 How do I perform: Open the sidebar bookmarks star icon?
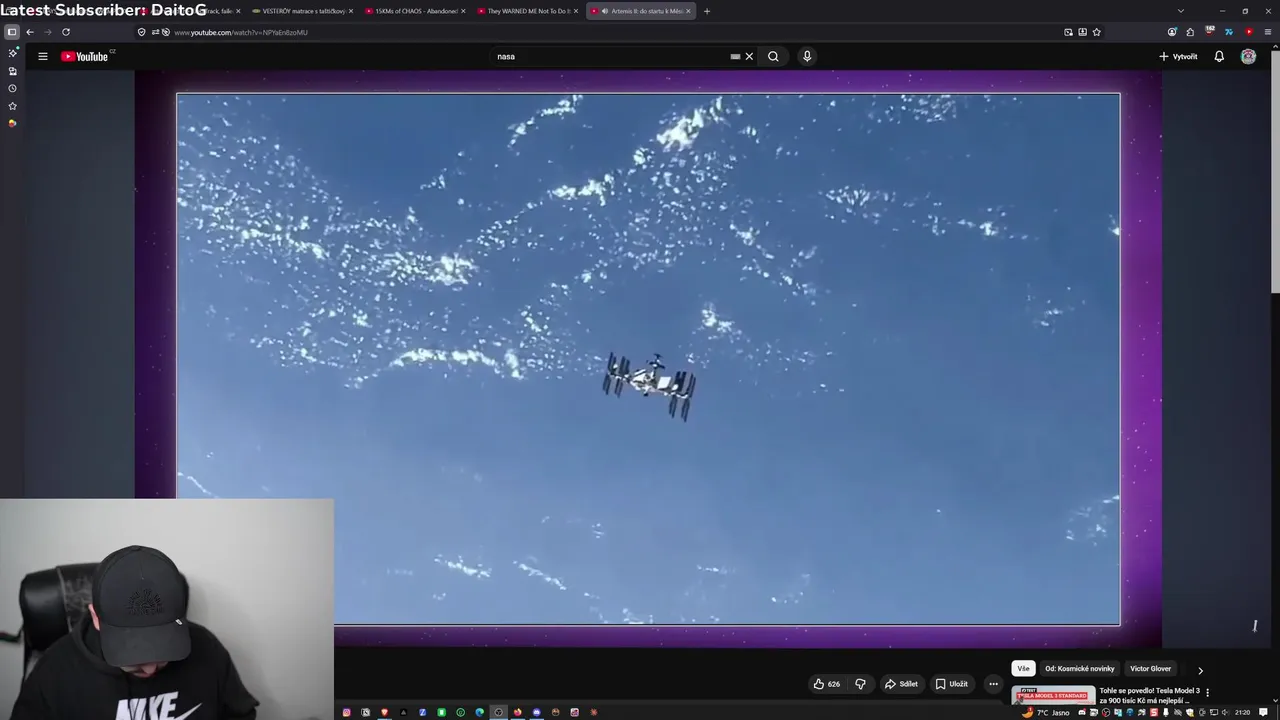(x=12, y=105)
